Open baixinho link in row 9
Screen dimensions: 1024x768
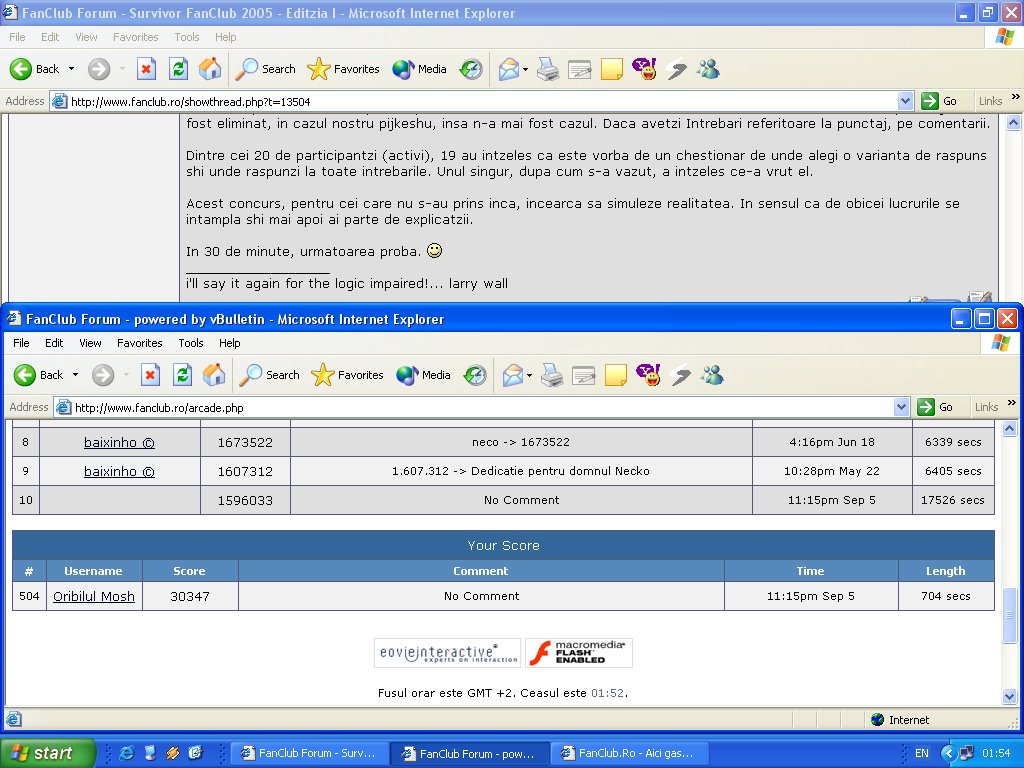(x=119, y=471)
